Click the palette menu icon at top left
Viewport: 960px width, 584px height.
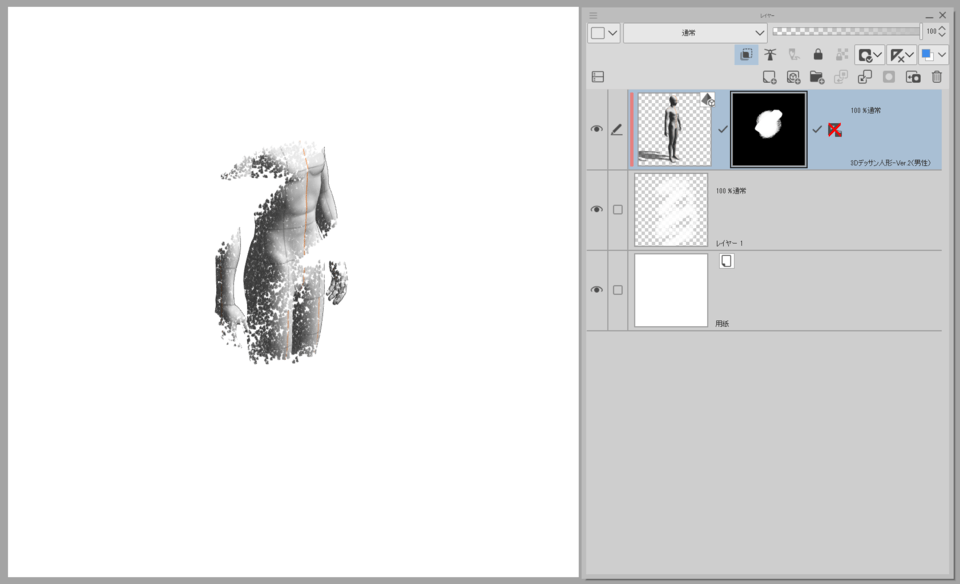coord(592,15)
